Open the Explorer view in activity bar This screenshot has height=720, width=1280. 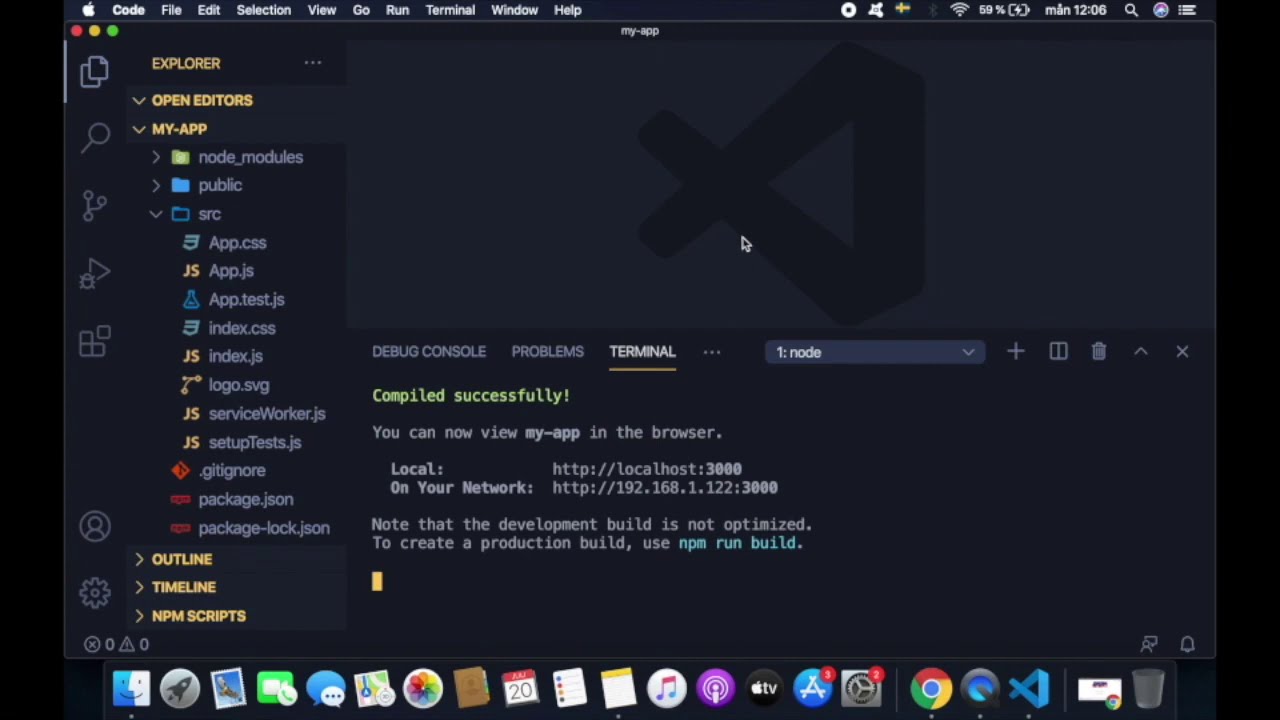95,71
